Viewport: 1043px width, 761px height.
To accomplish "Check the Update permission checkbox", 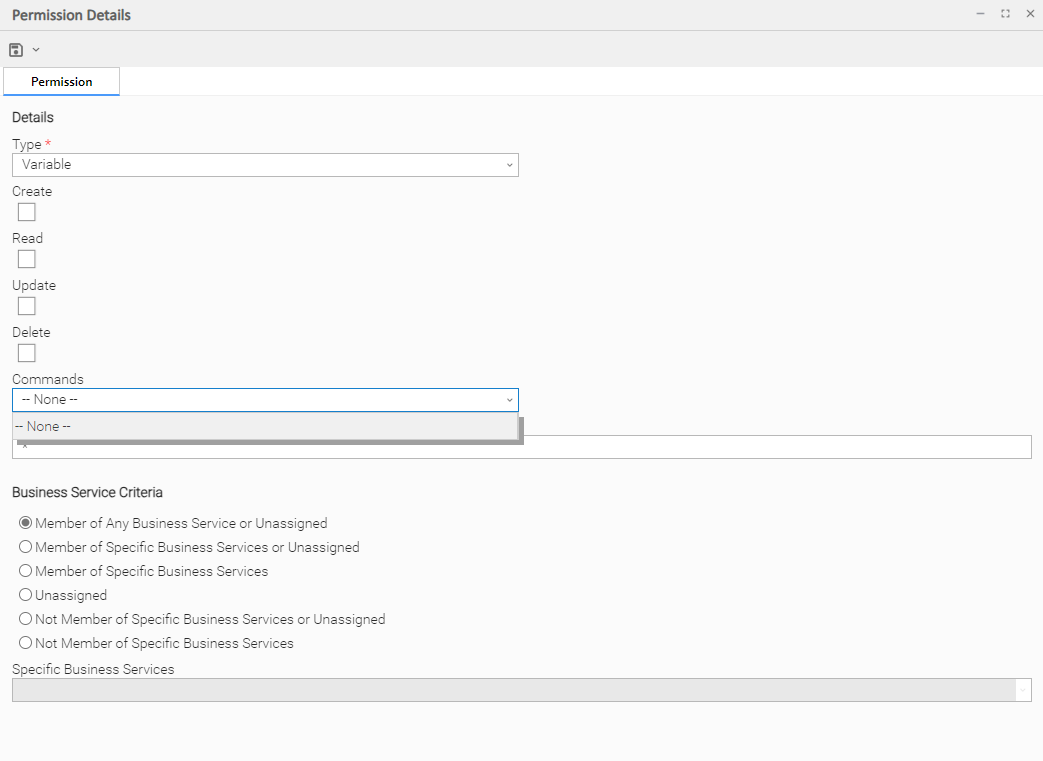I will (x=27, y=306).
